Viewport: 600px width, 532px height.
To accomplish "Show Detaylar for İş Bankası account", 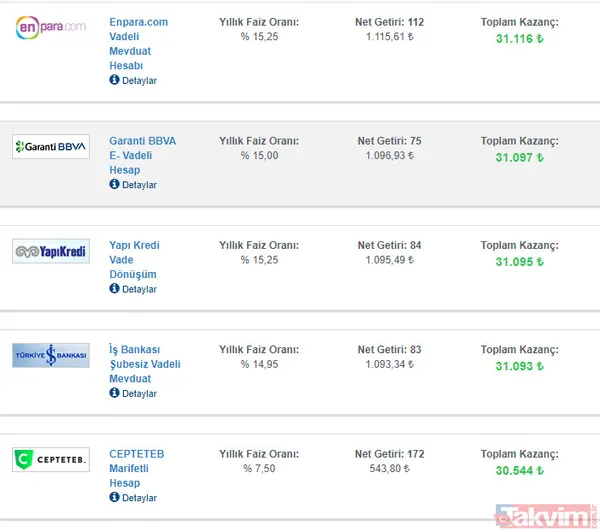I will pyautogui.click(x=139, y=393).
